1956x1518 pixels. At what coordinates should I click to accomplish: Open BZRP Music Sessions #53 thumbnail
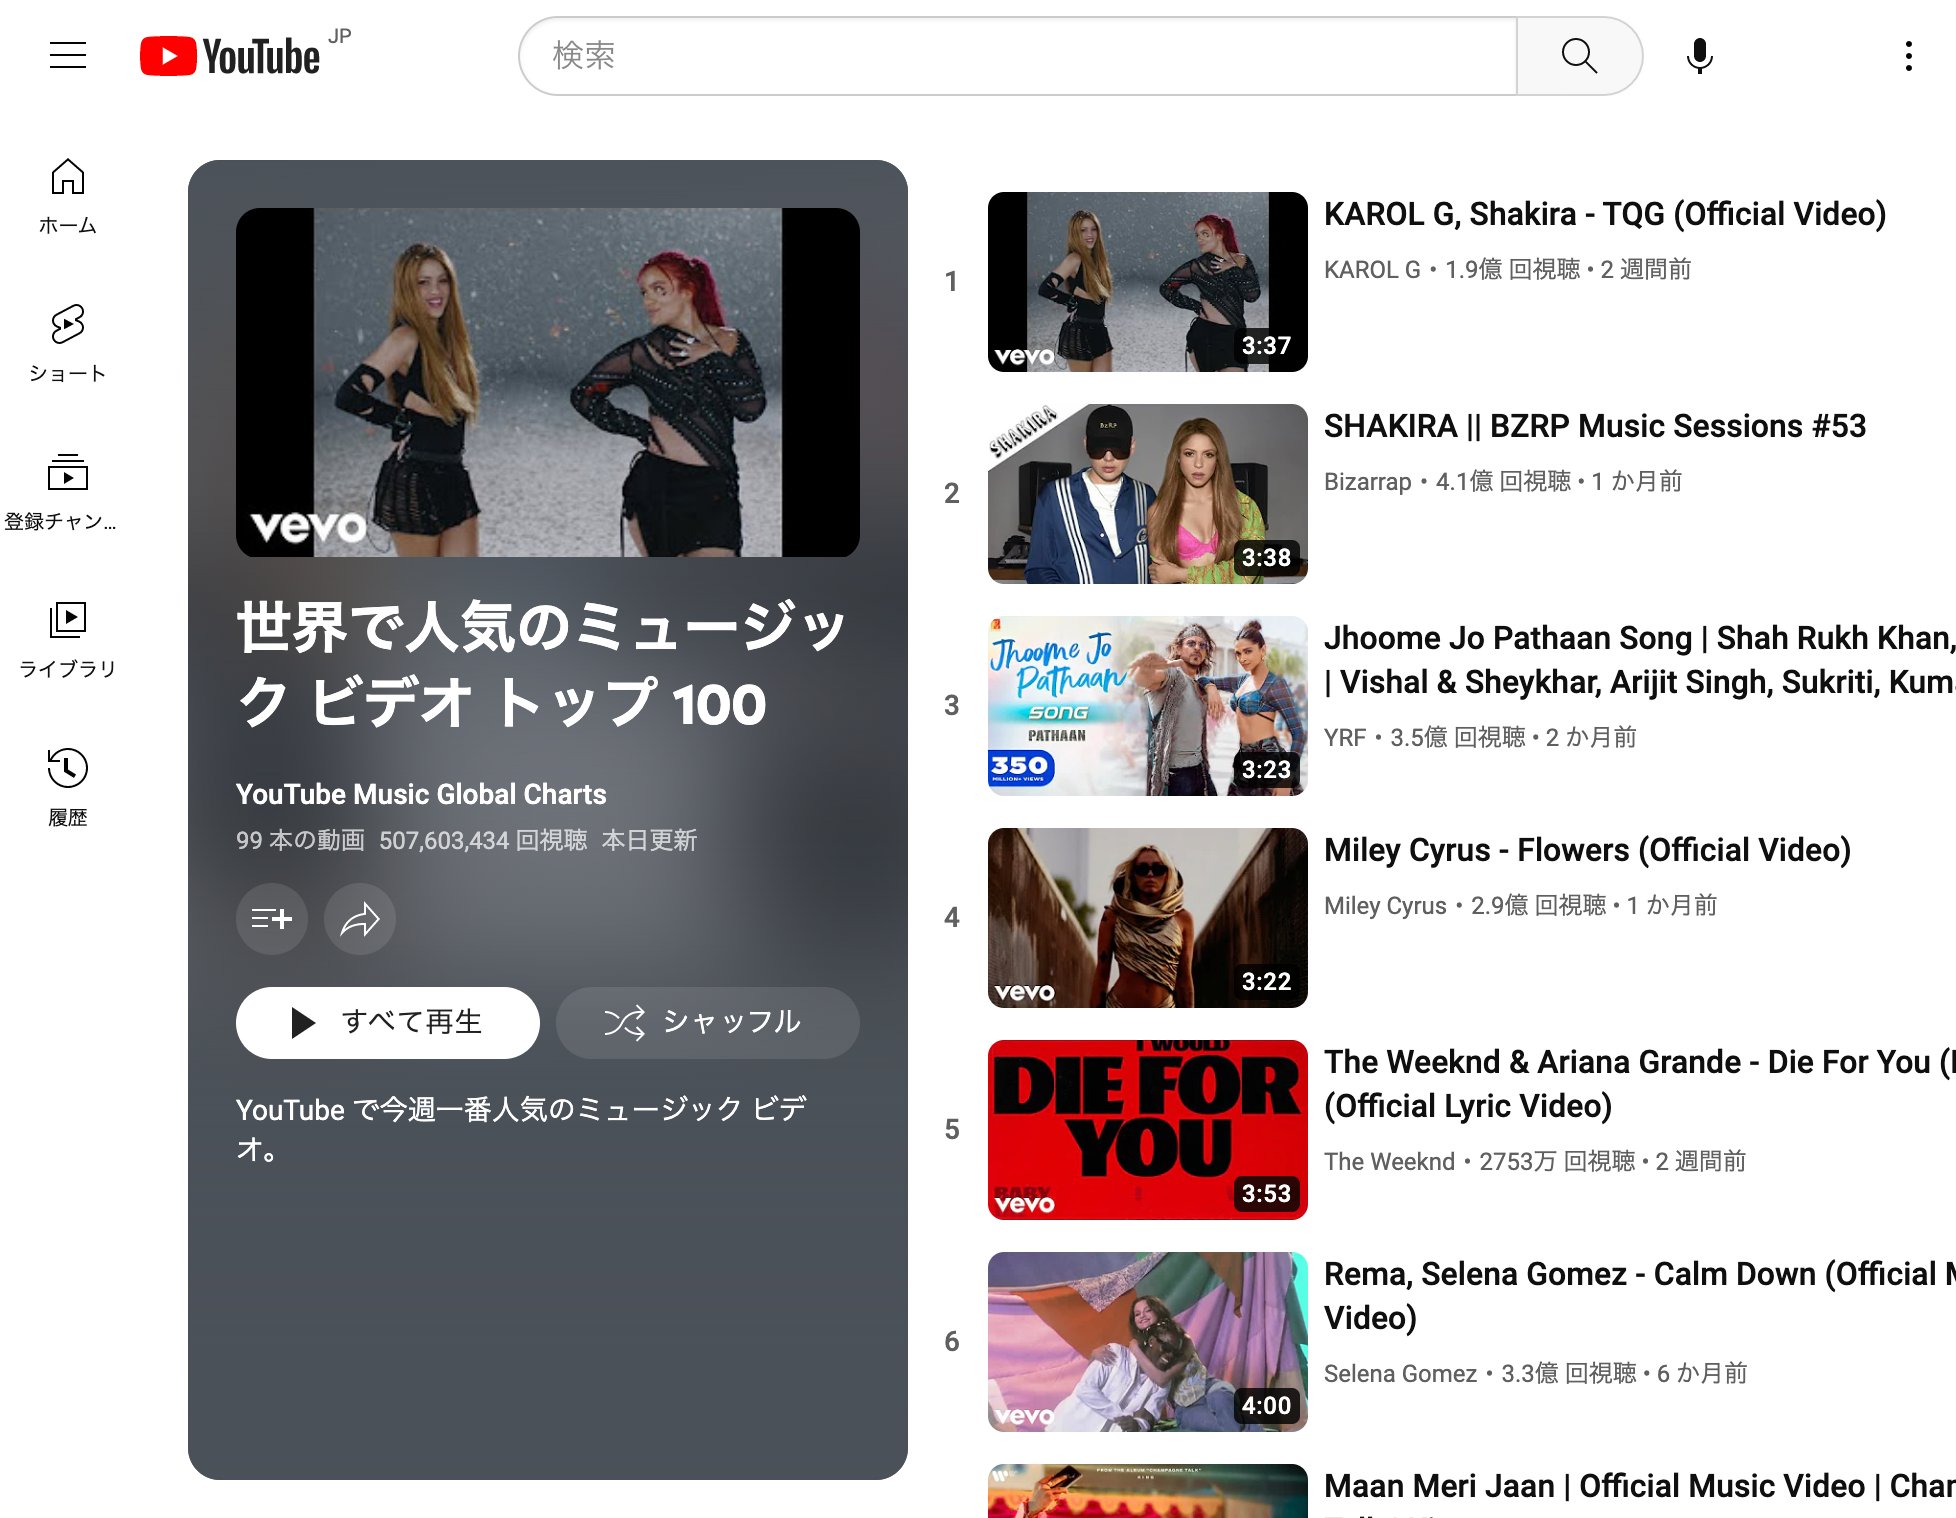(x=1148, y=494)
